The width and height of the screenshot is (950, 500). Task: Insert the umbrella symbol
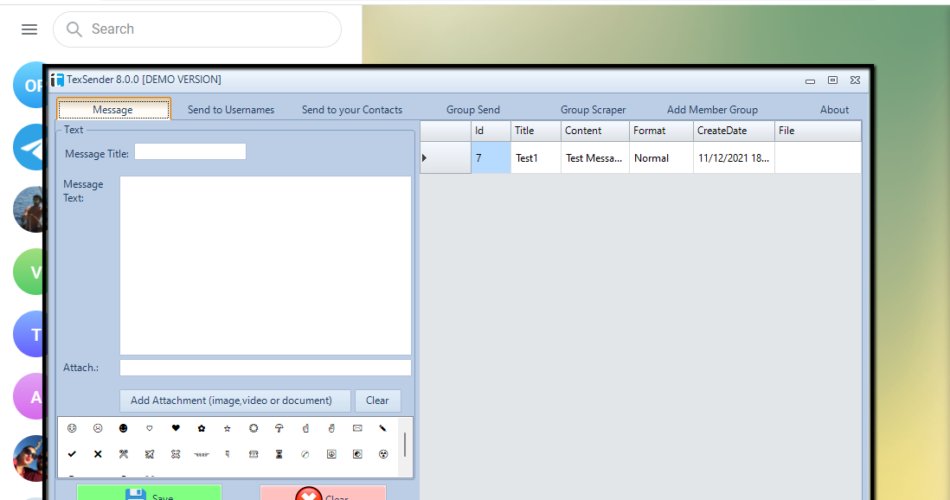point(279,428)
